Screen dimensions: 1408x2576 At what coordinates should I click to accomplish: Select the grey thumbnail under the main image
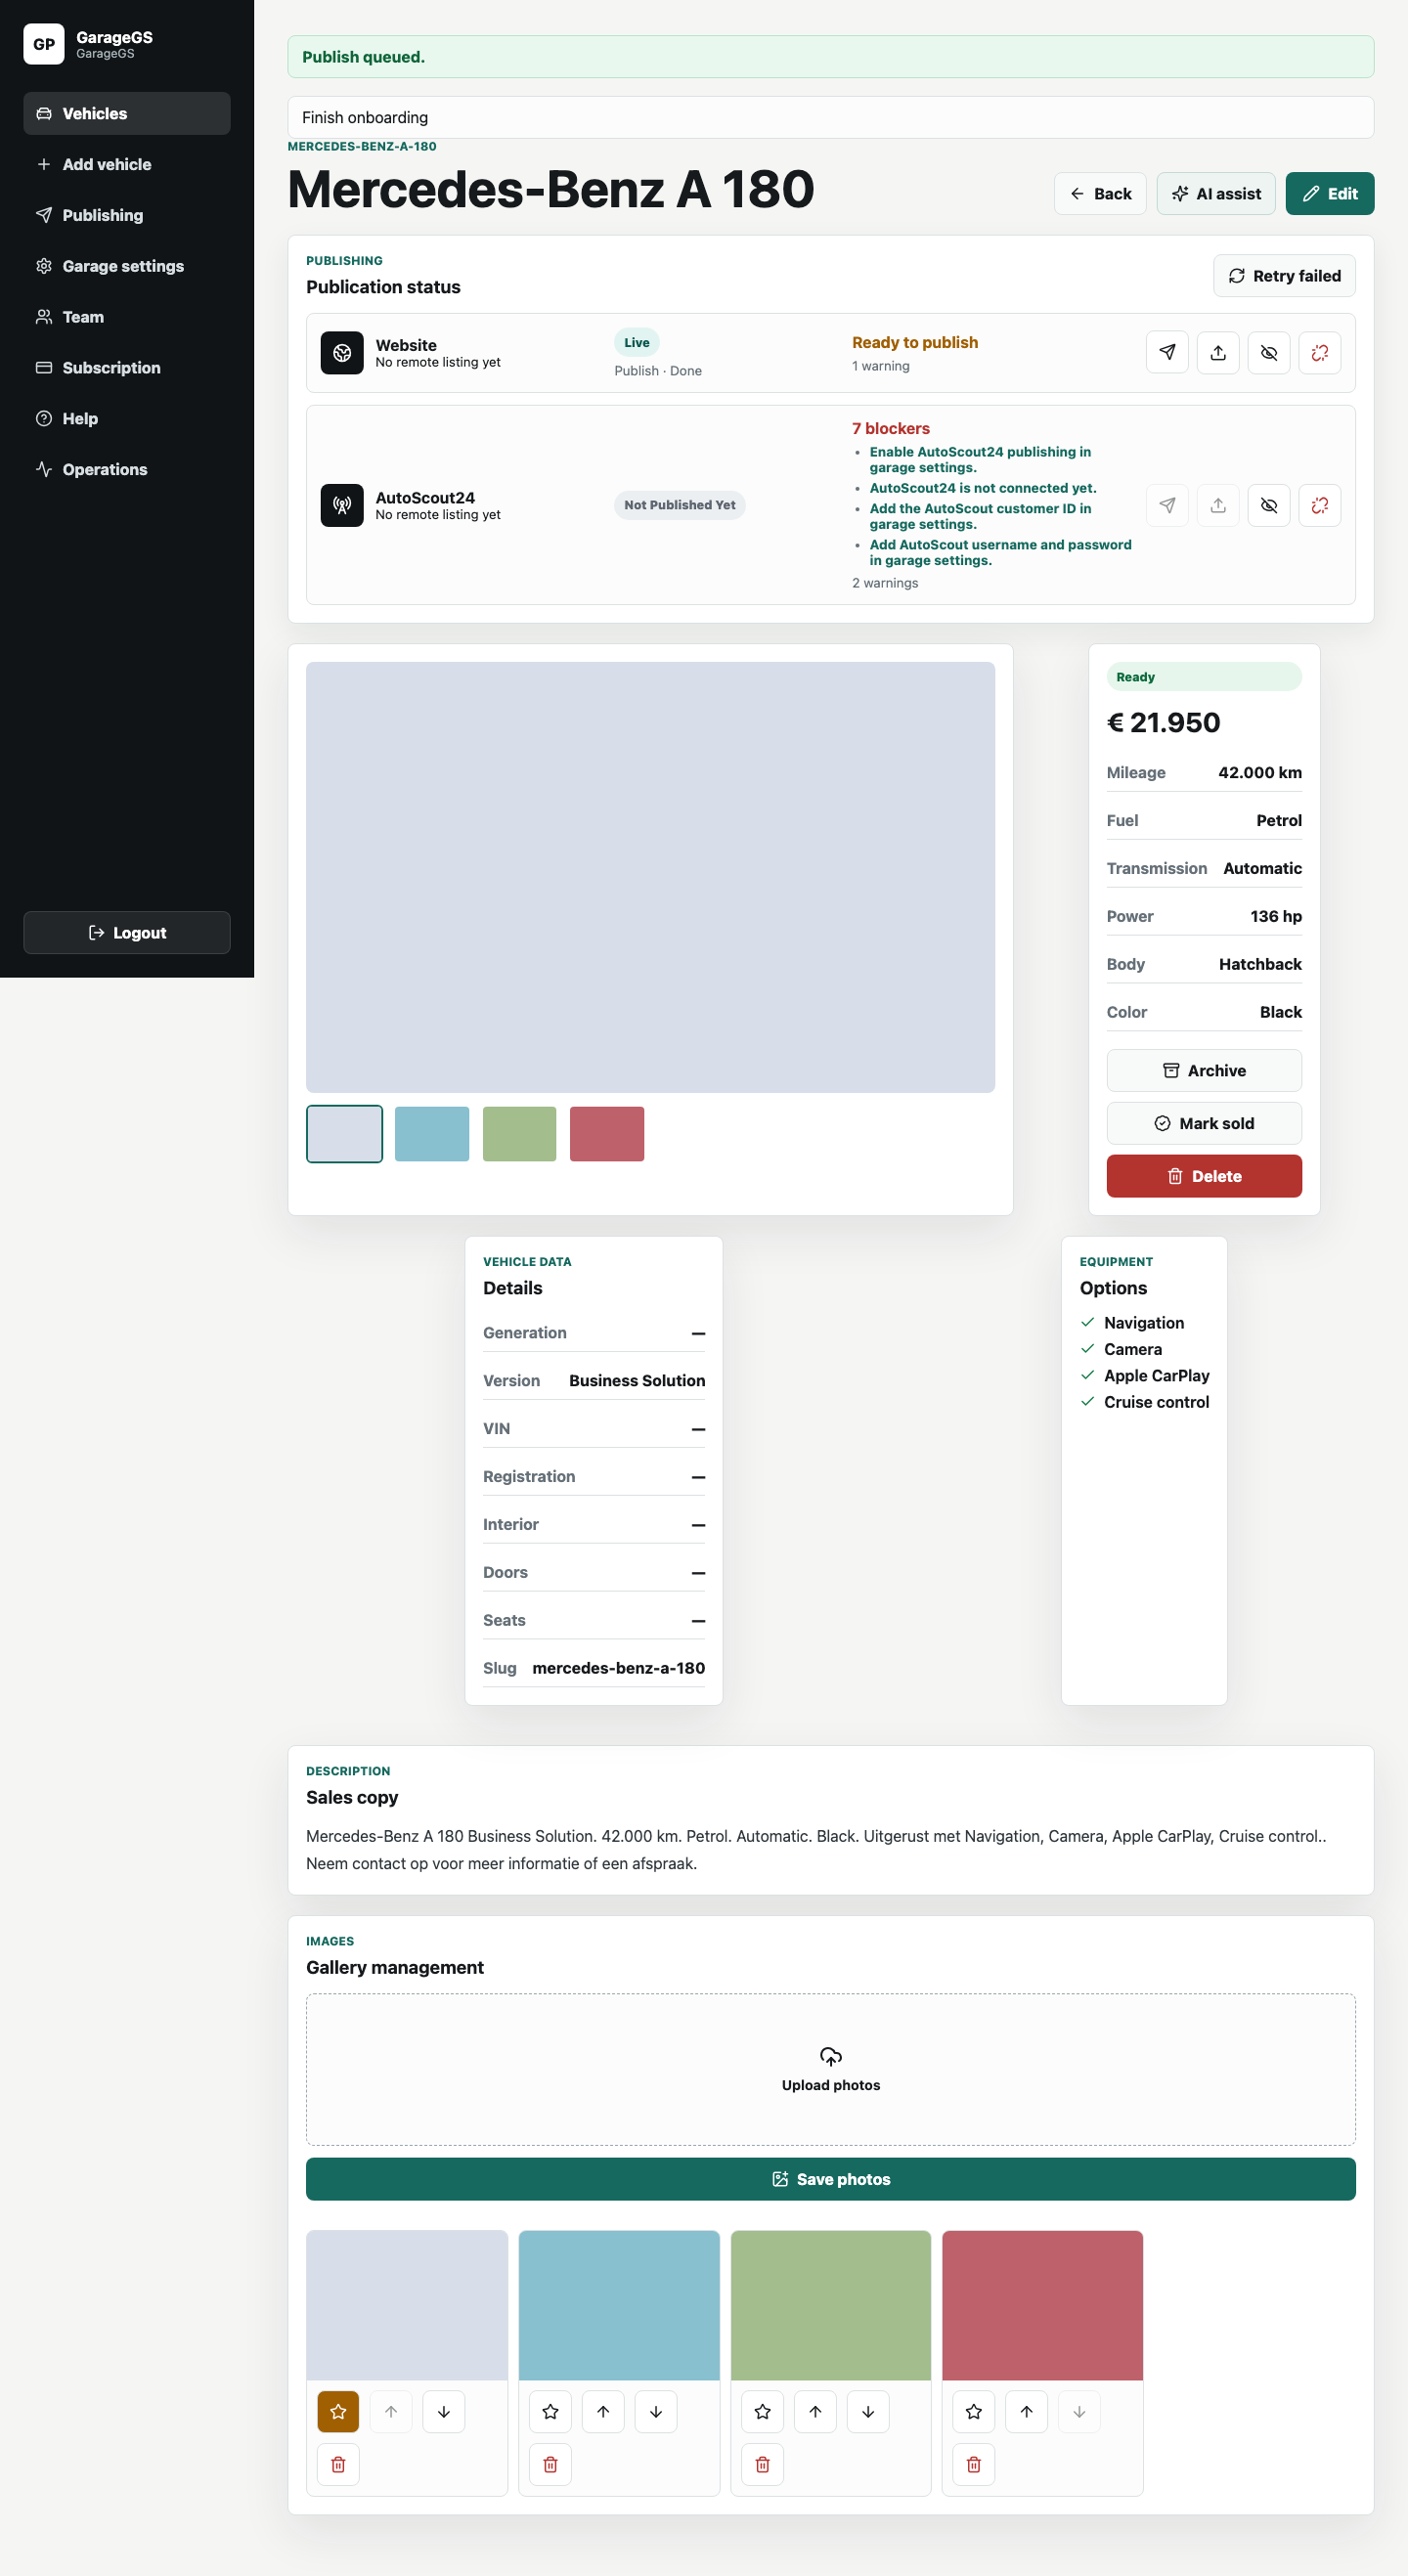tap(344, 1133)
